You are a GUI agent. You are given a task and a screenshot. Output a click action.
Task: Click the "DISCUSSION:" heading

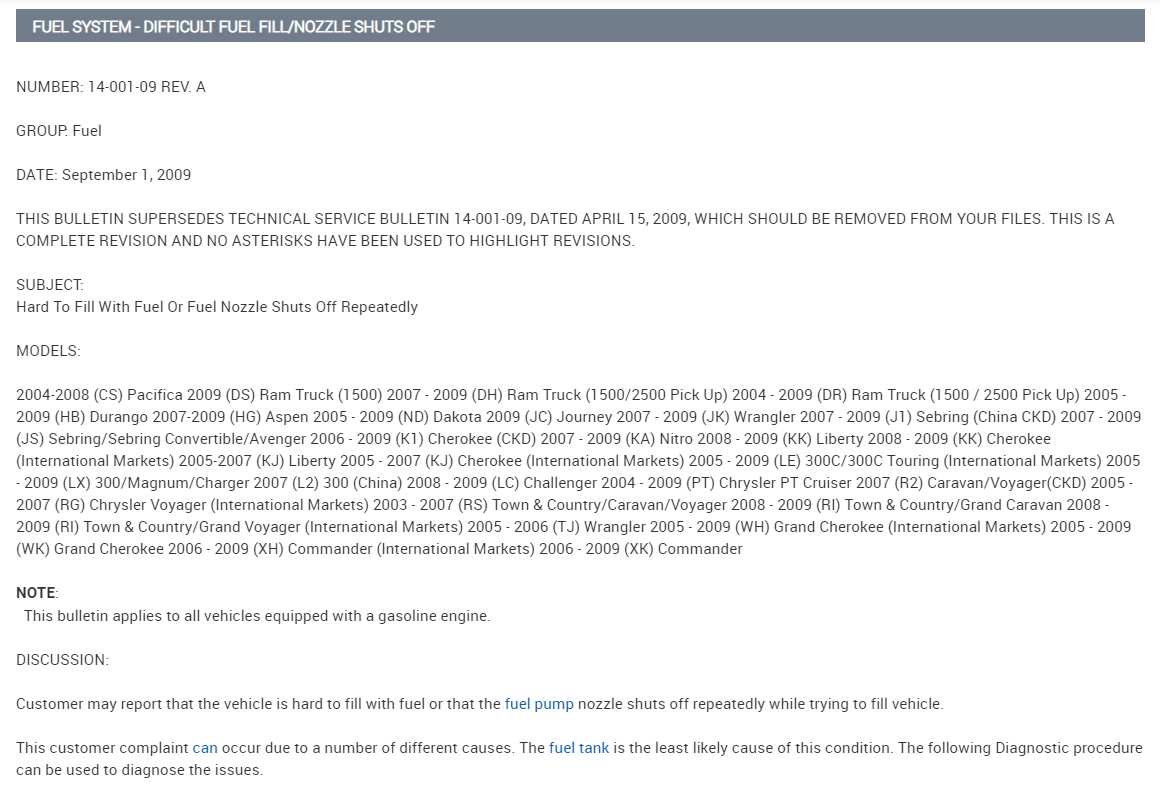click(62, 660)
